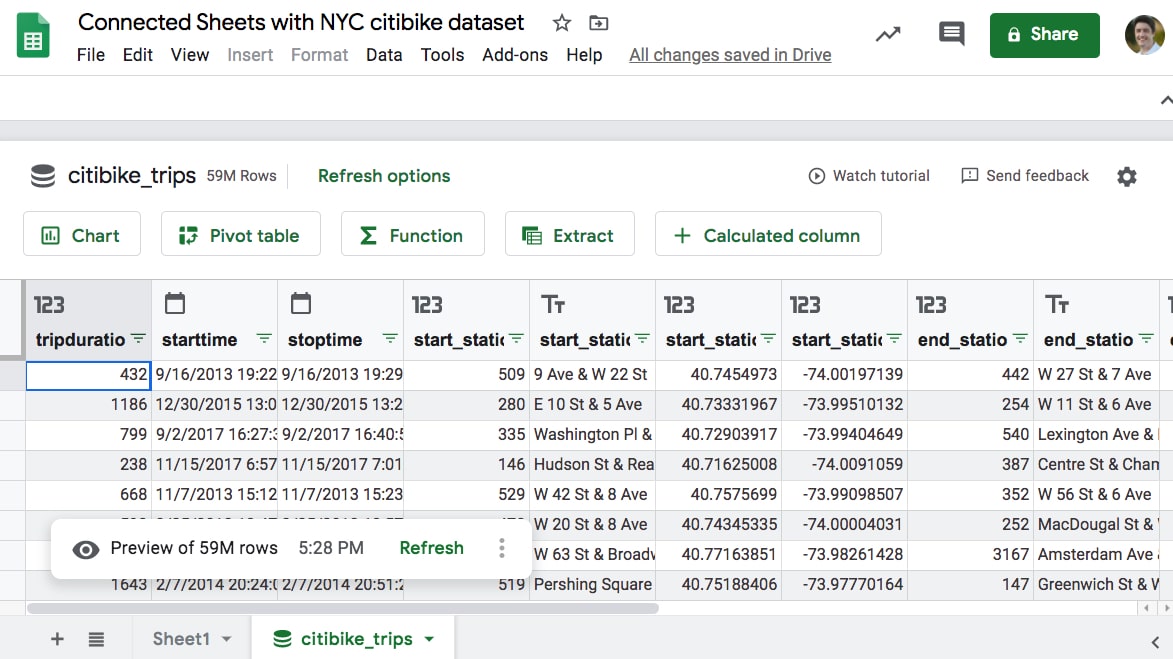Open filter on tripduration column
This screenshot has height=659, width=1173.
138,339
